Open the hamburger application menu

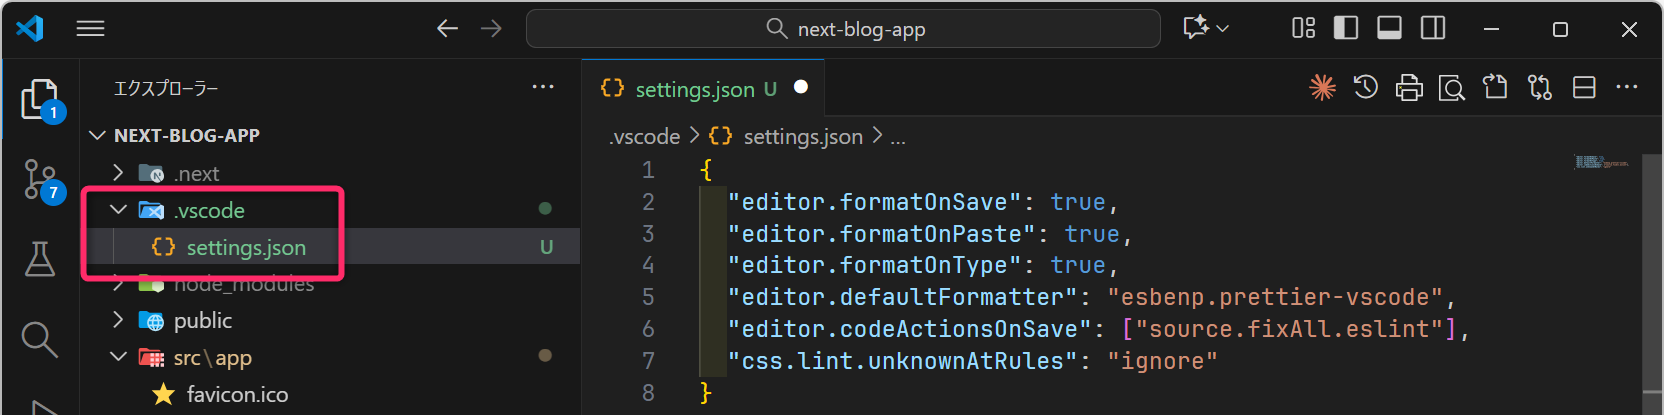(x=90, y=29)
